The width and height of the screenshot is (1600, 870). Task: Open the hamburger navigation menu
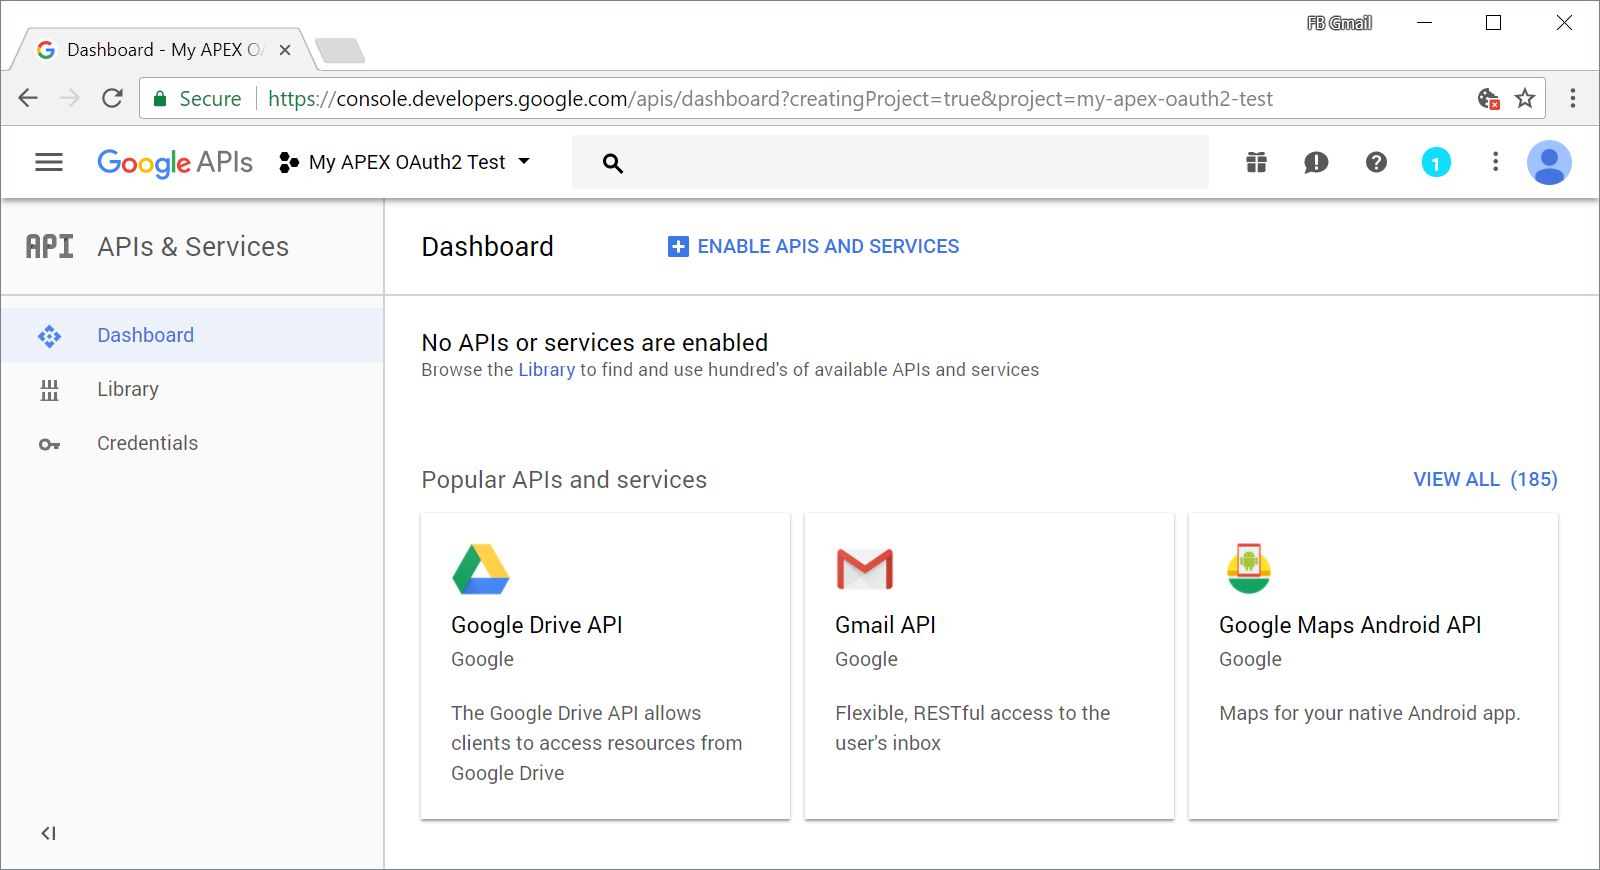(x=49, y=162)
